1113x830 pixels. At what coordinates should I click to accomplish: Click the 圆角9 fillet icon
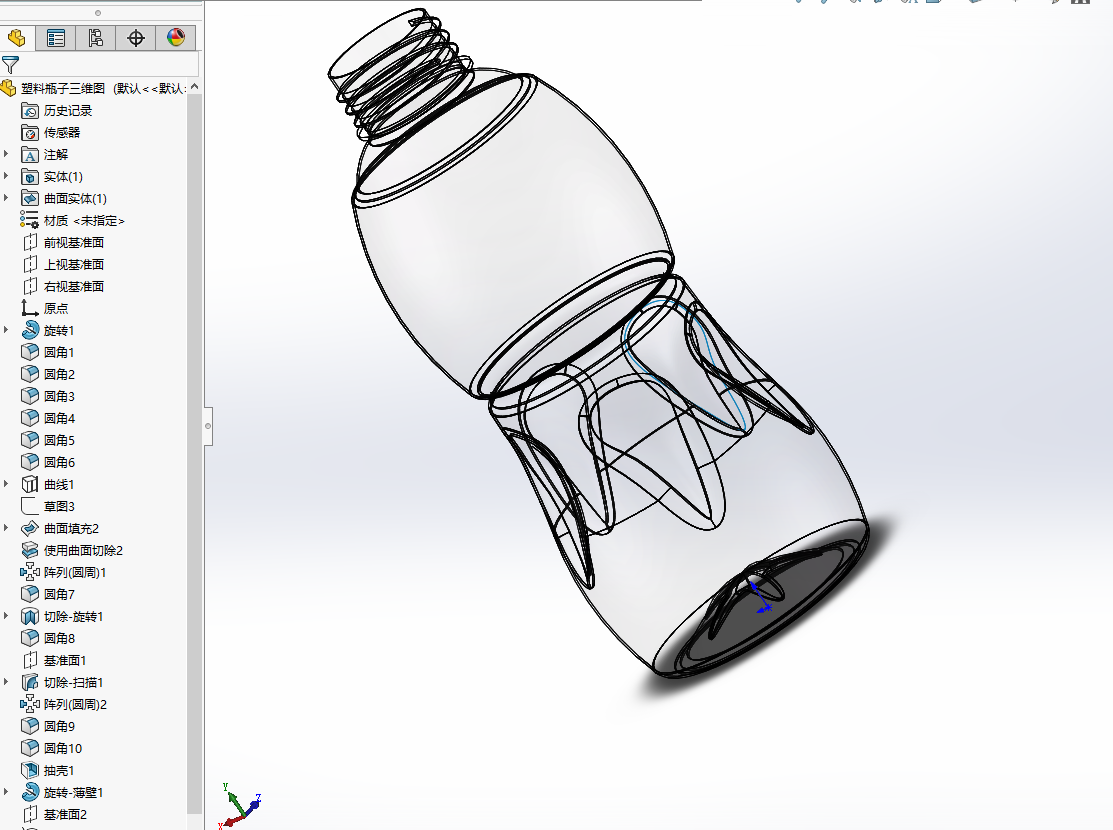[30, 726]
